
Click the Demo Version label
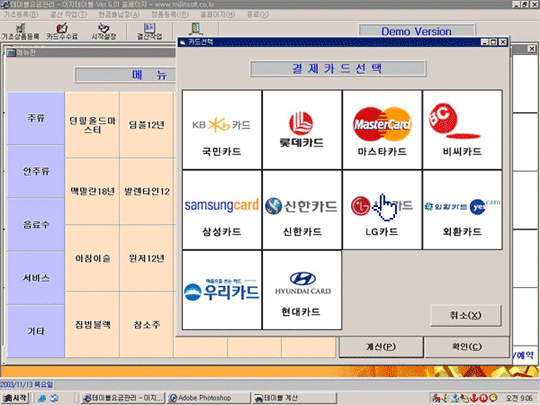416,31
